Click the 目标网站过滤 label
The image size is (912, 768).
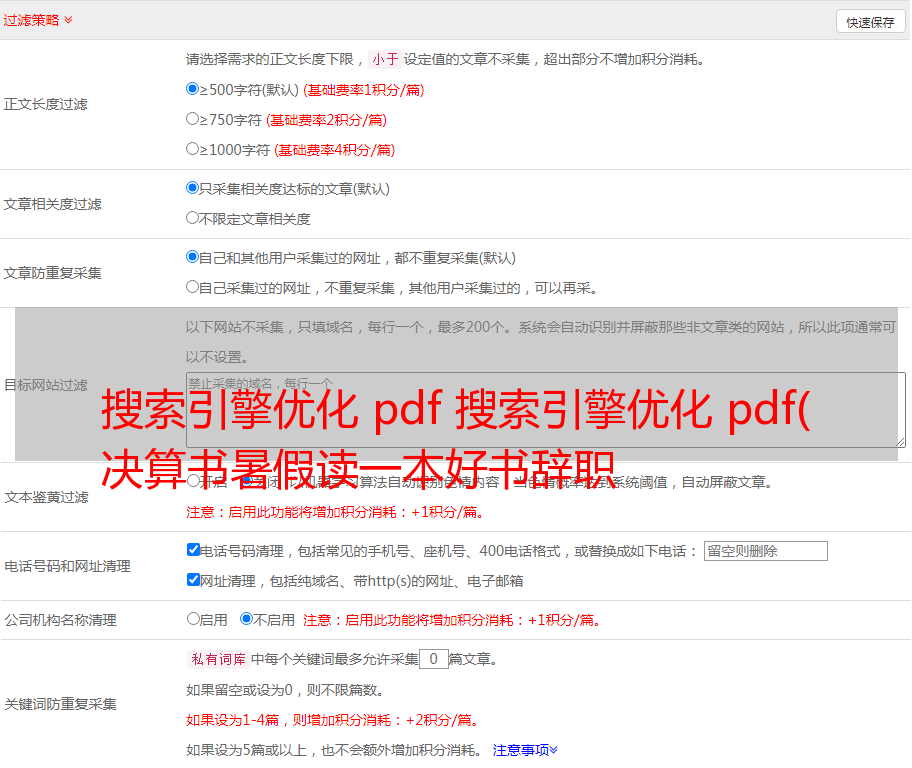pos(45,385)
